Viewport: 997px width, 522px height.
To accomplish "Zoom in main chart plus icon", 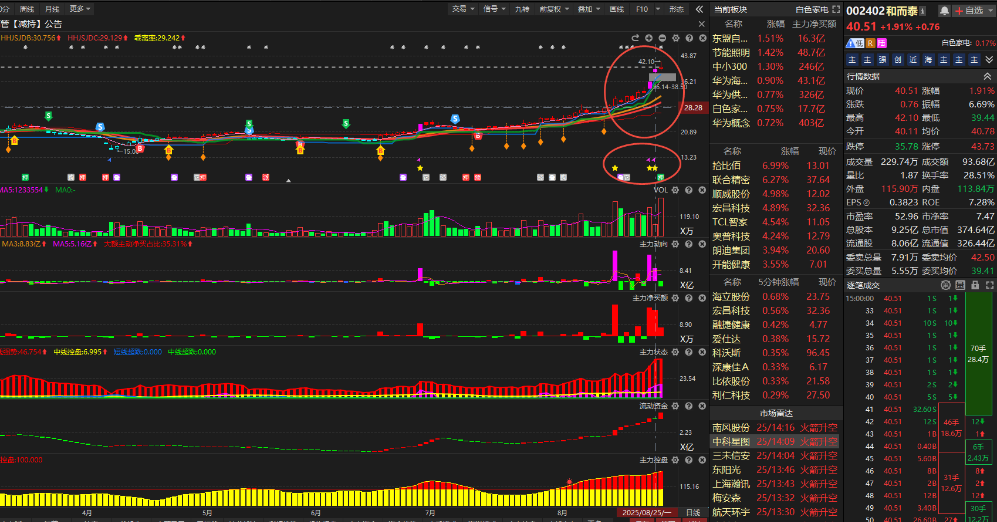I will tap(649, 38).
